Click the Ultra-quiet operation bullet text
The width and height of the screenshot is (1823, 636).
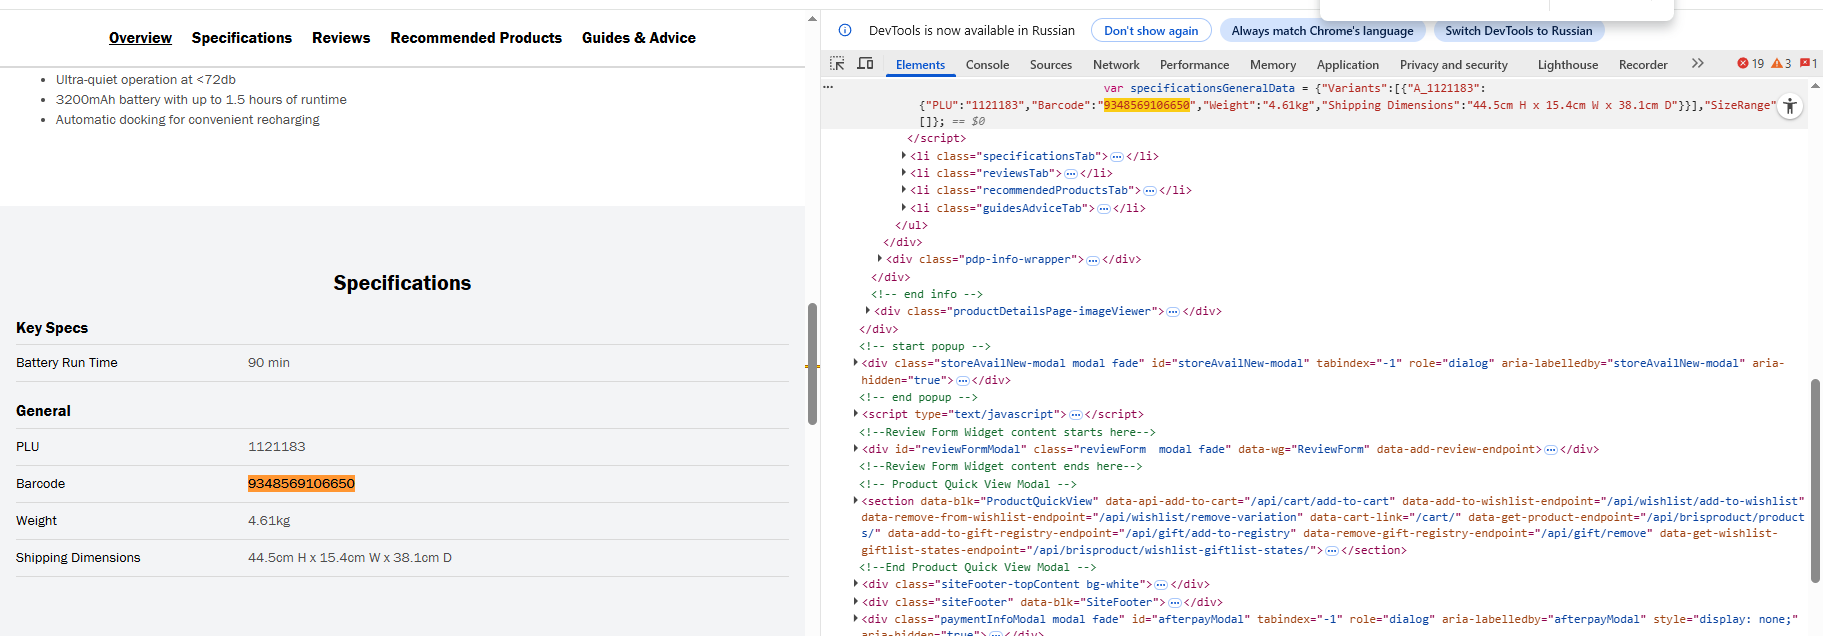click(x=146, y=80)
